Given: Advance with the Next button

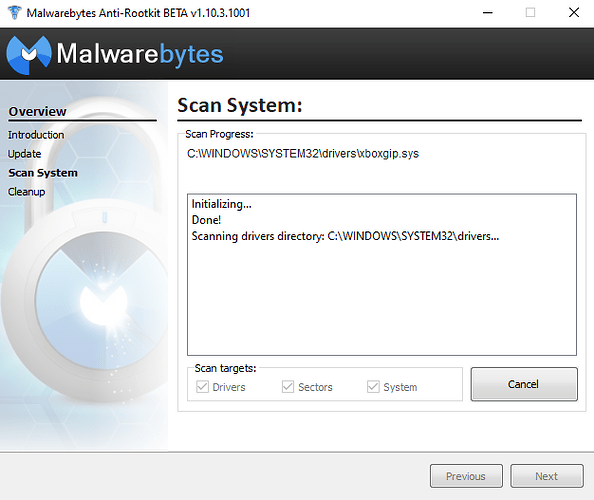Looking at the screenshot, I should [547, 476].
